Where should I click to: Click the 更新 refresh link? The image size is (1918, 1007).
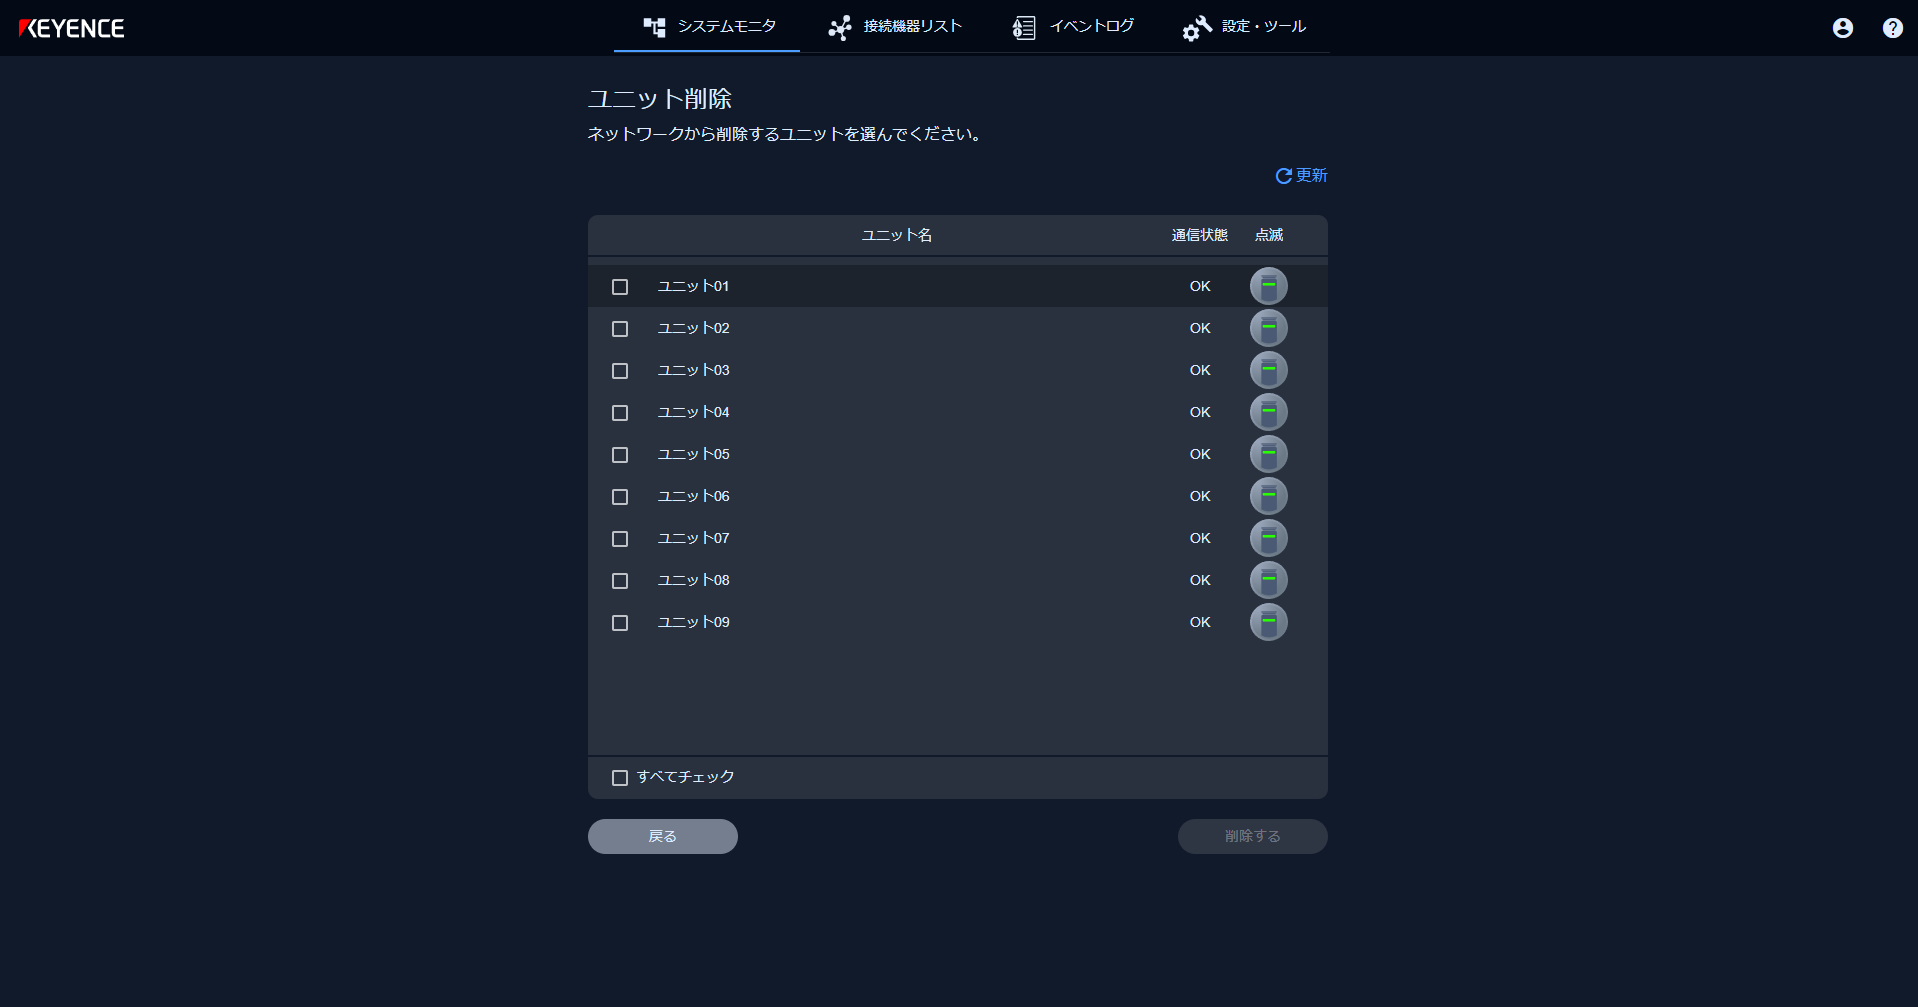coord(1301,176)
